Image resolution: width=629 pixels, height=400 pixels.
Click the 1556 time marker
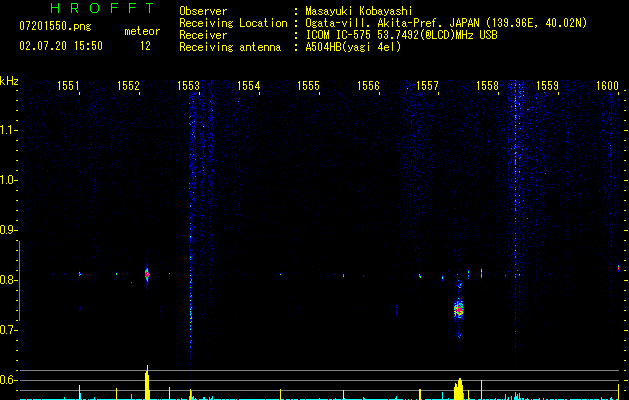click(x=368, y=85)
